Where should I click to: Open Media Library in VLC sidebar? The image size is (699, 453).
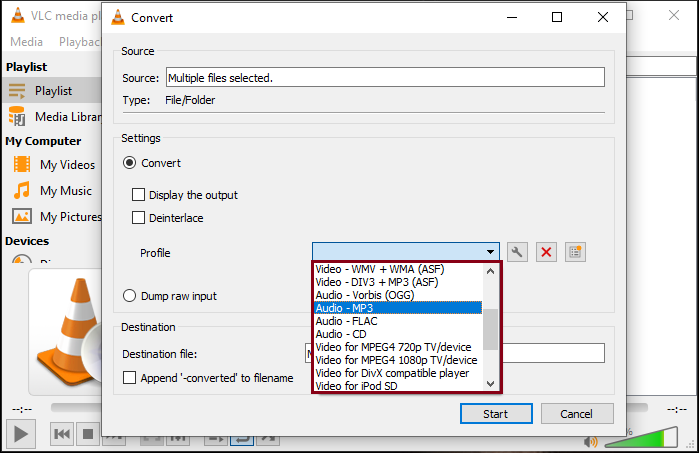click(54, 117)
